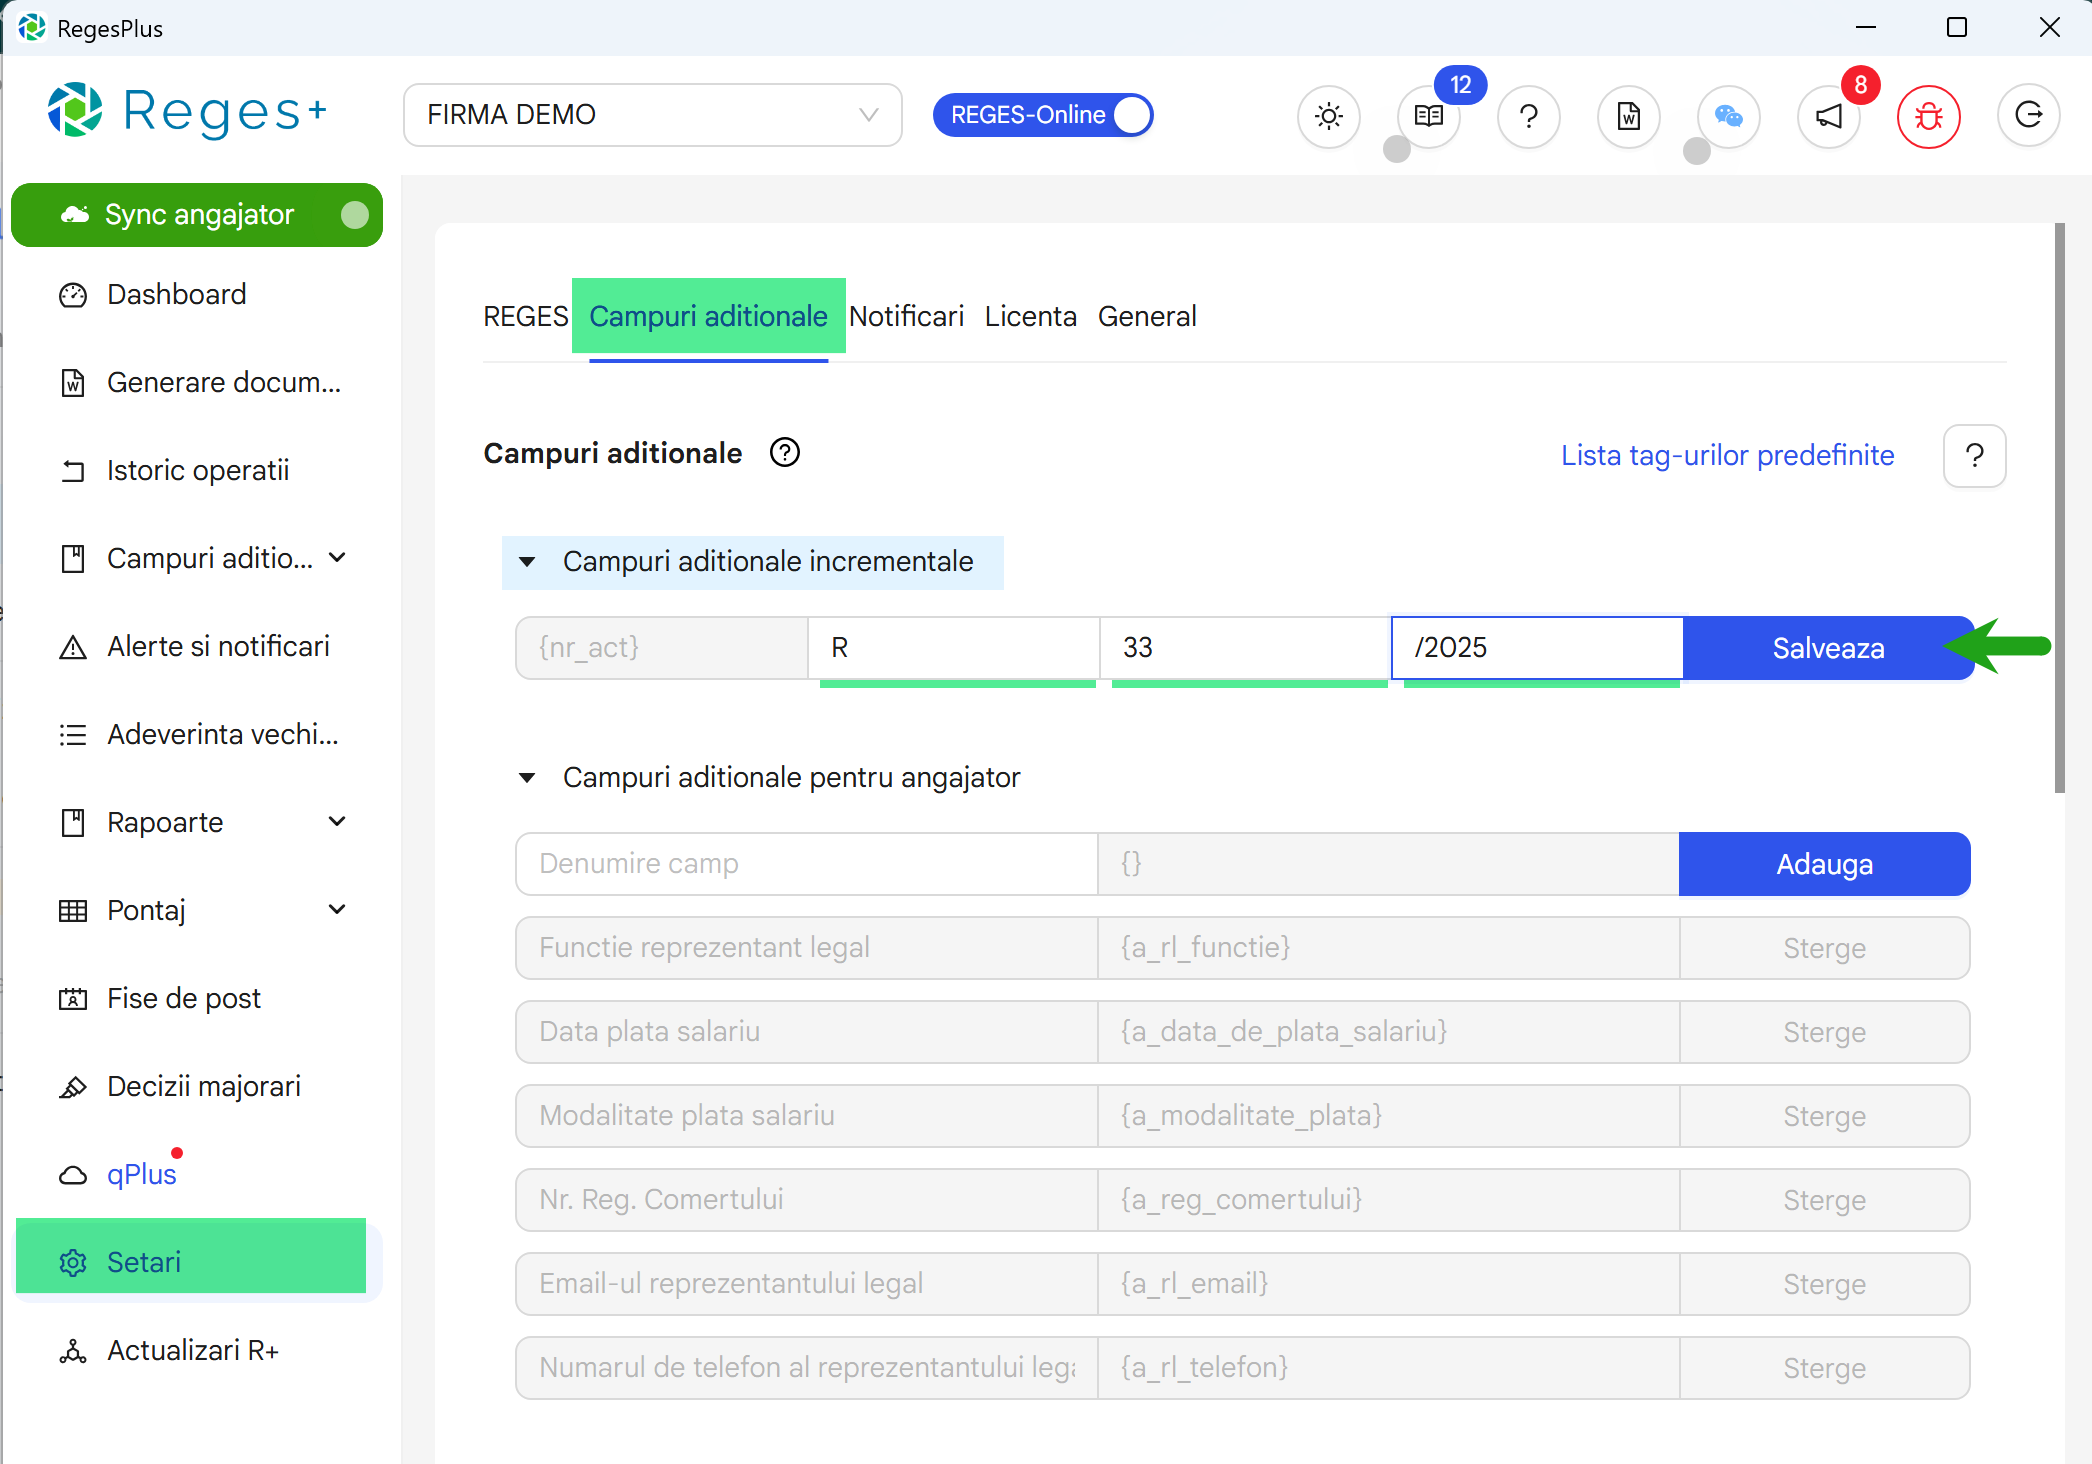
Task: Collapse the Campuri aditionale incrementale section
Action: 527,562
